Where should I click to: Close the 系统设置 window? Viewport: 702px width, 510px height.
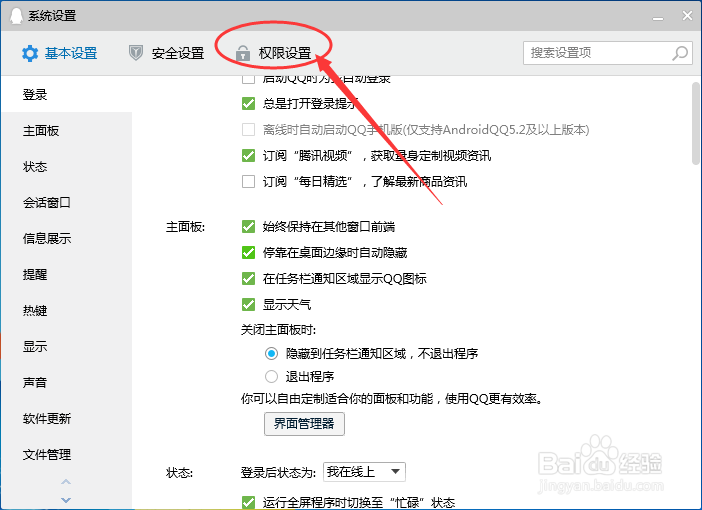687,16
